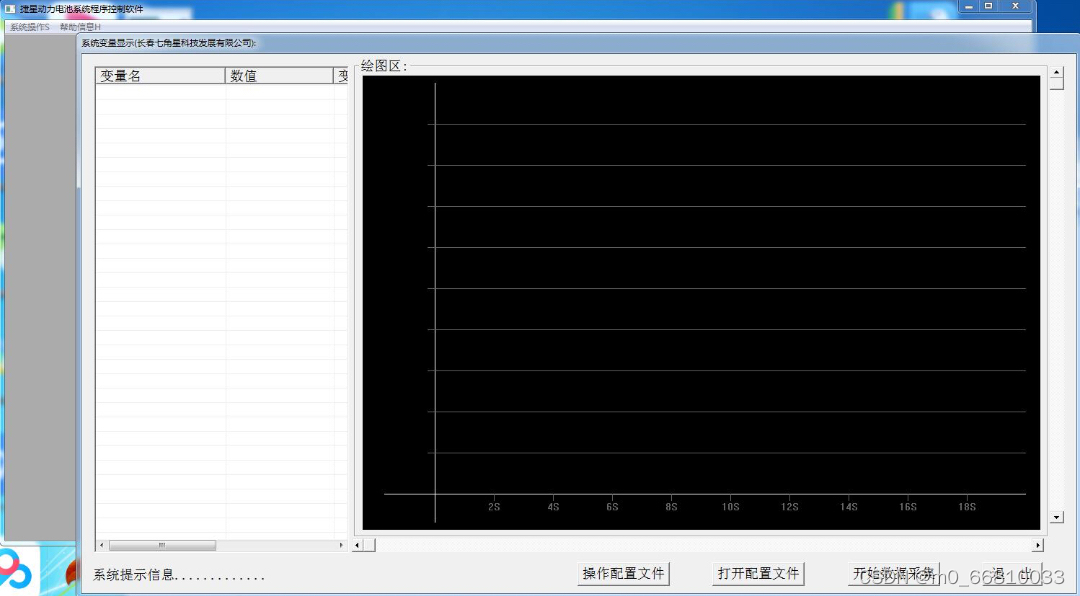Click the plot area's vertical scroll down arrow
1080x596 pixels.
(1057, 517)
